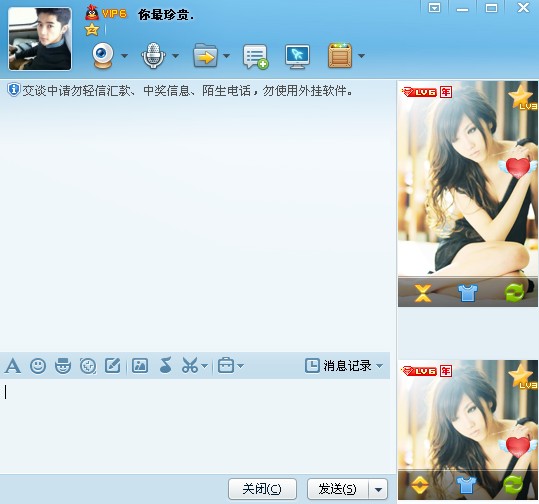
Task: Click the VIP6 penguin membership badge
Action: click(106, 13)
